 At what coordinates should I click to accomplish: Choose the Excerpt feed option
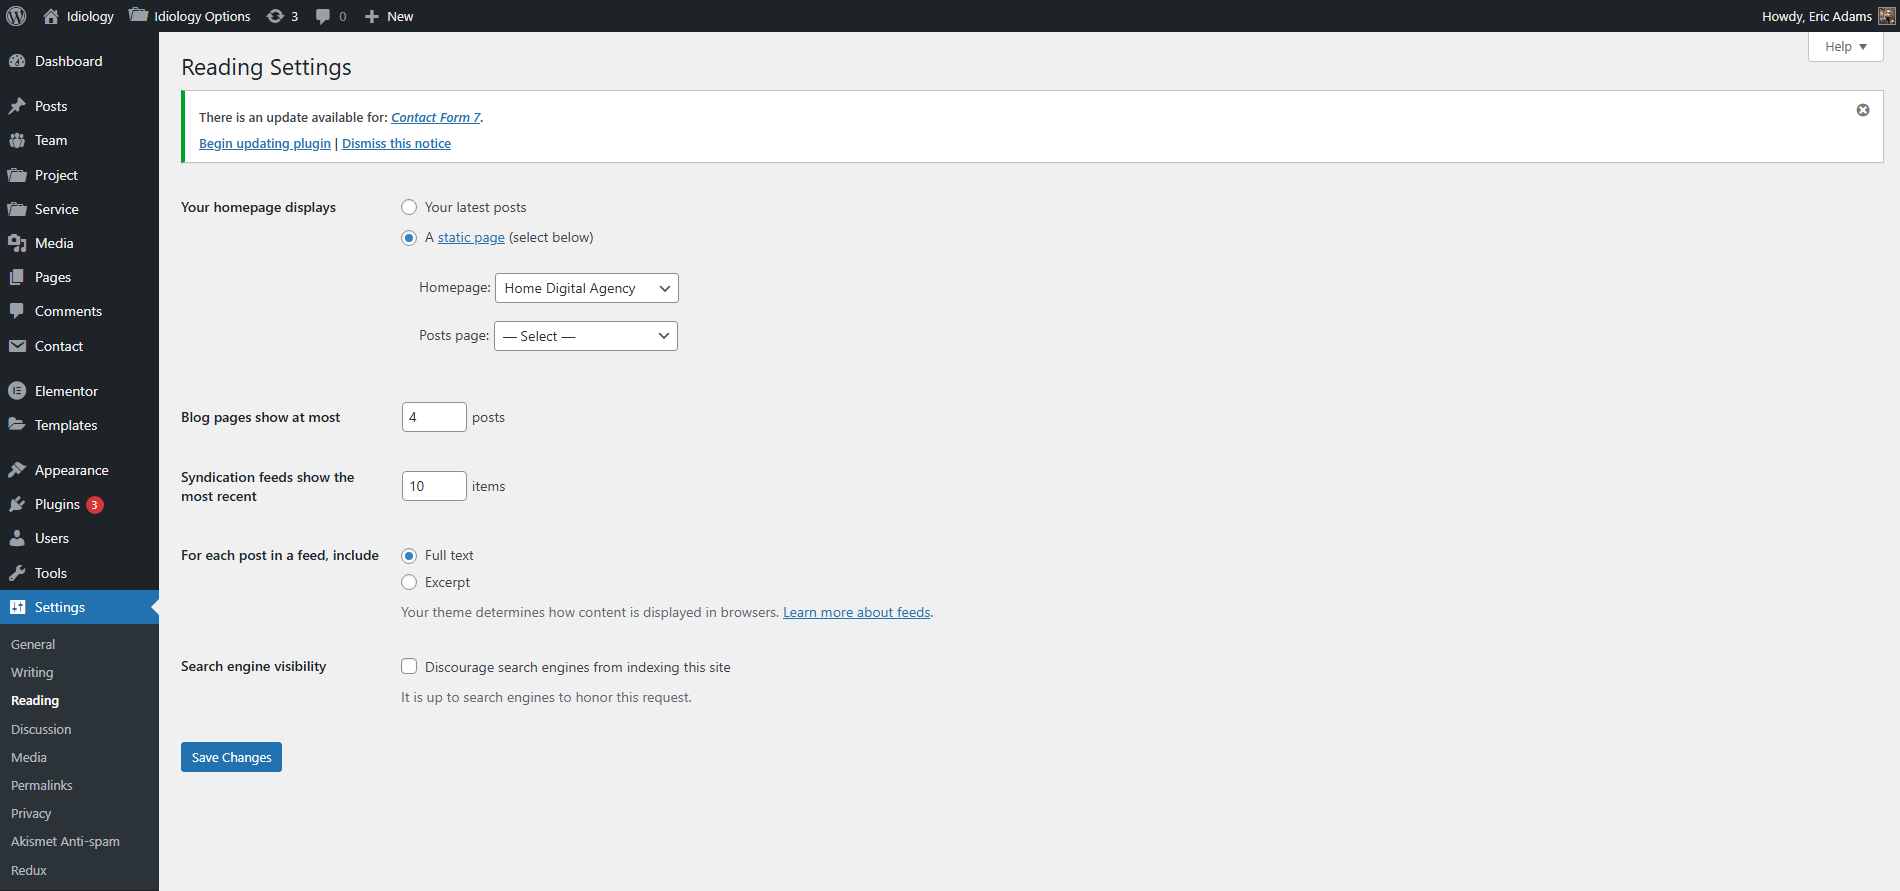409,582
